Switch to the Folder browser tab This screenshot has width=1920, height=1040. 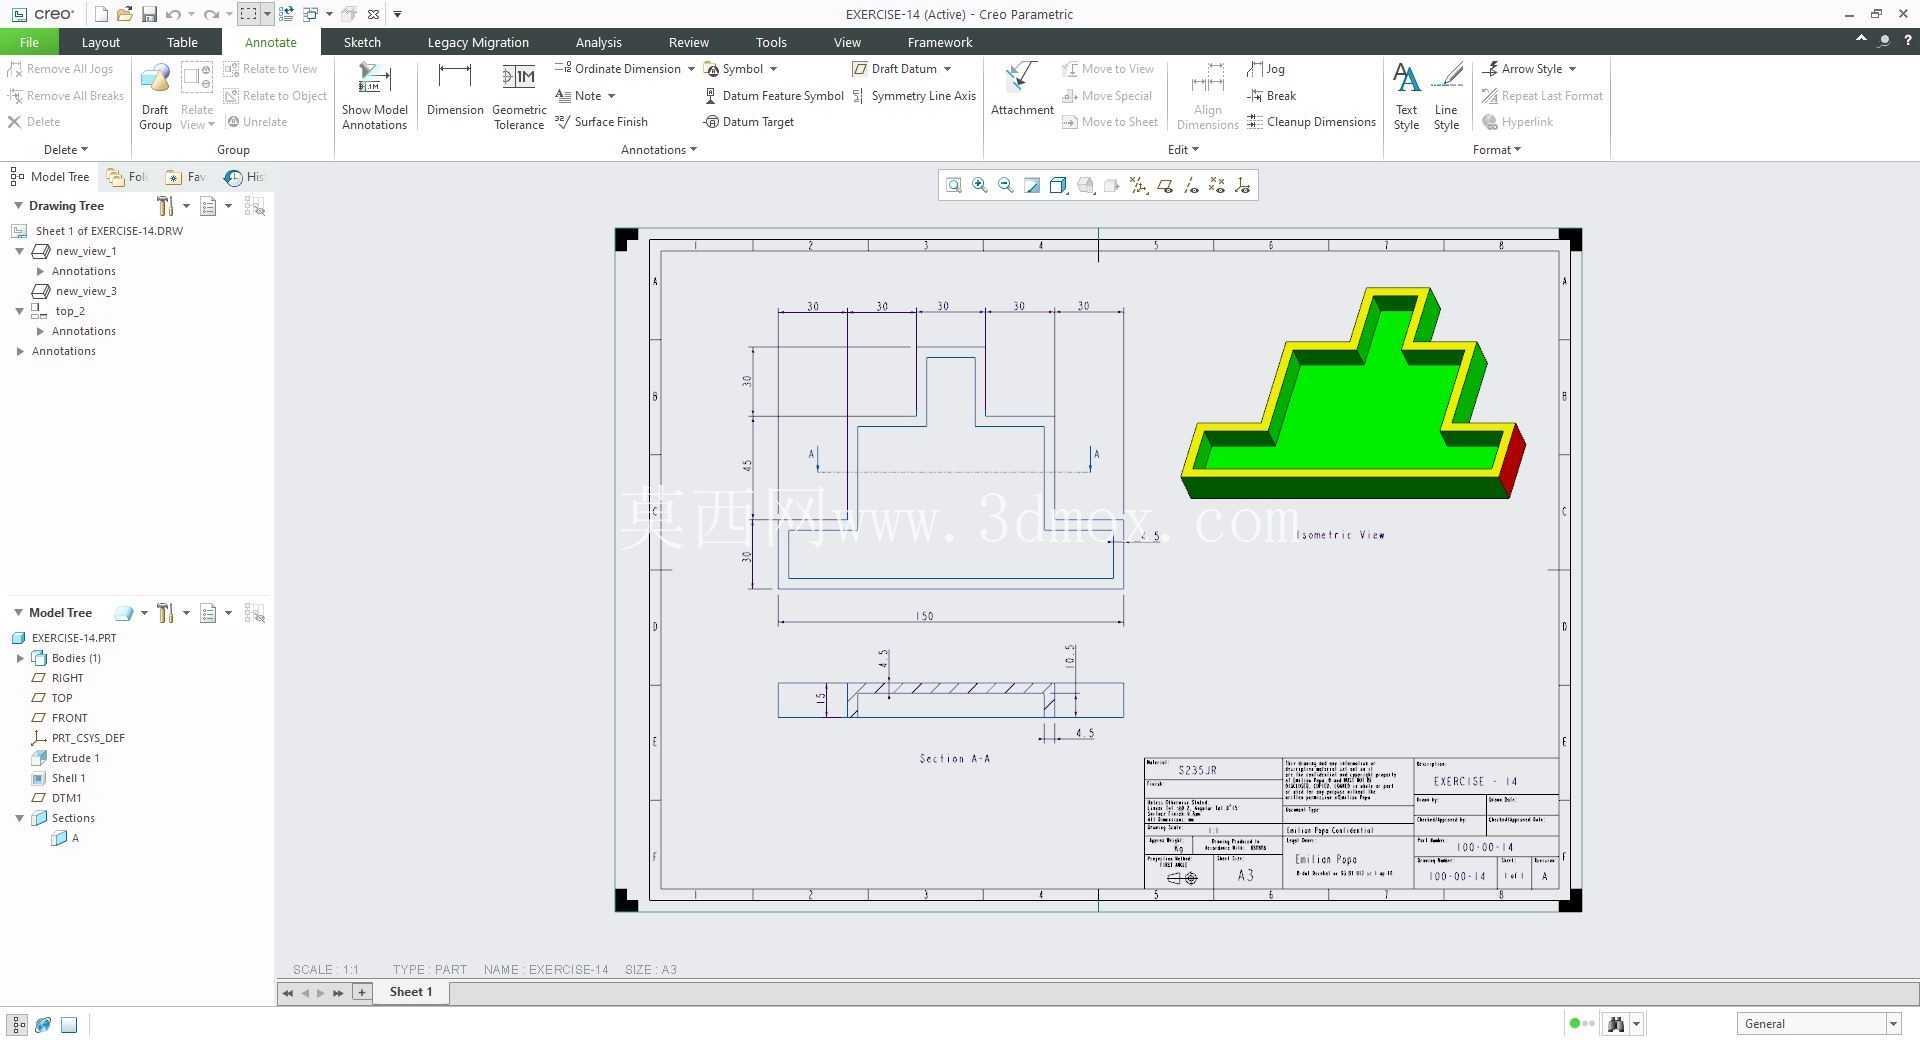(x=128, y=177)
